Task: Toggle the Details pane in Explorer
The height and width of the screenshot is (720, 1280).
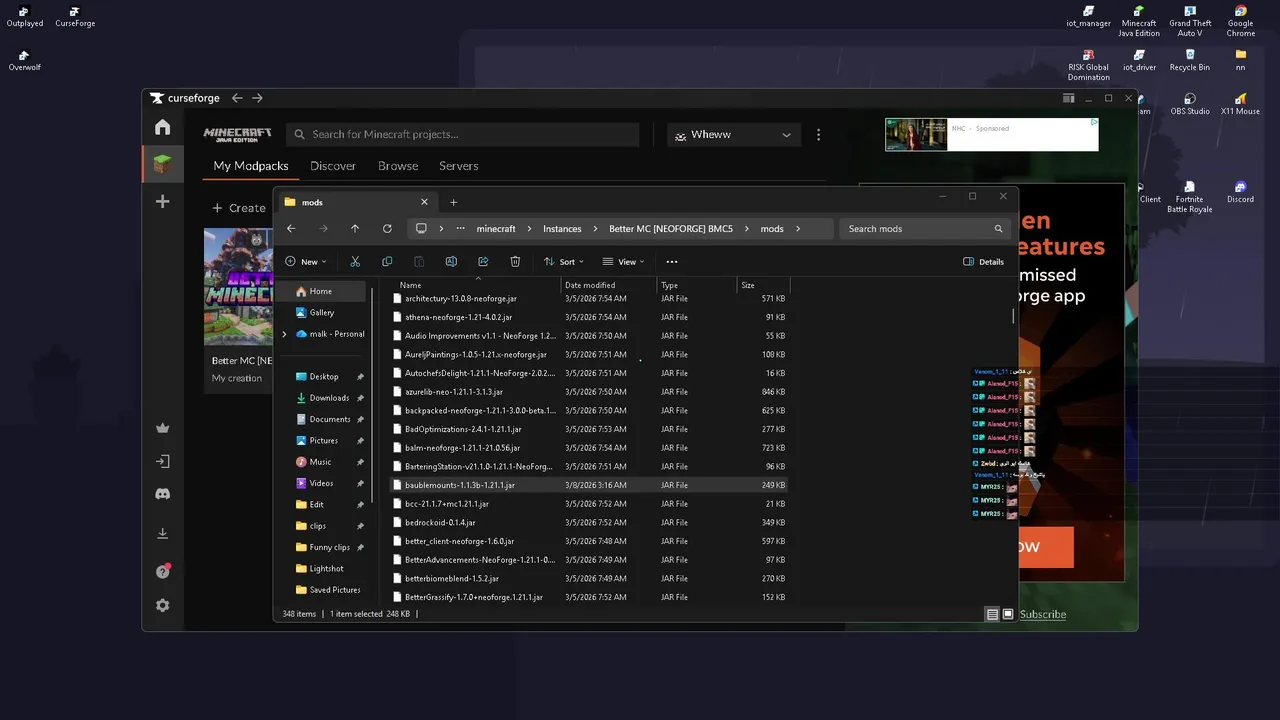Action: 983,262
